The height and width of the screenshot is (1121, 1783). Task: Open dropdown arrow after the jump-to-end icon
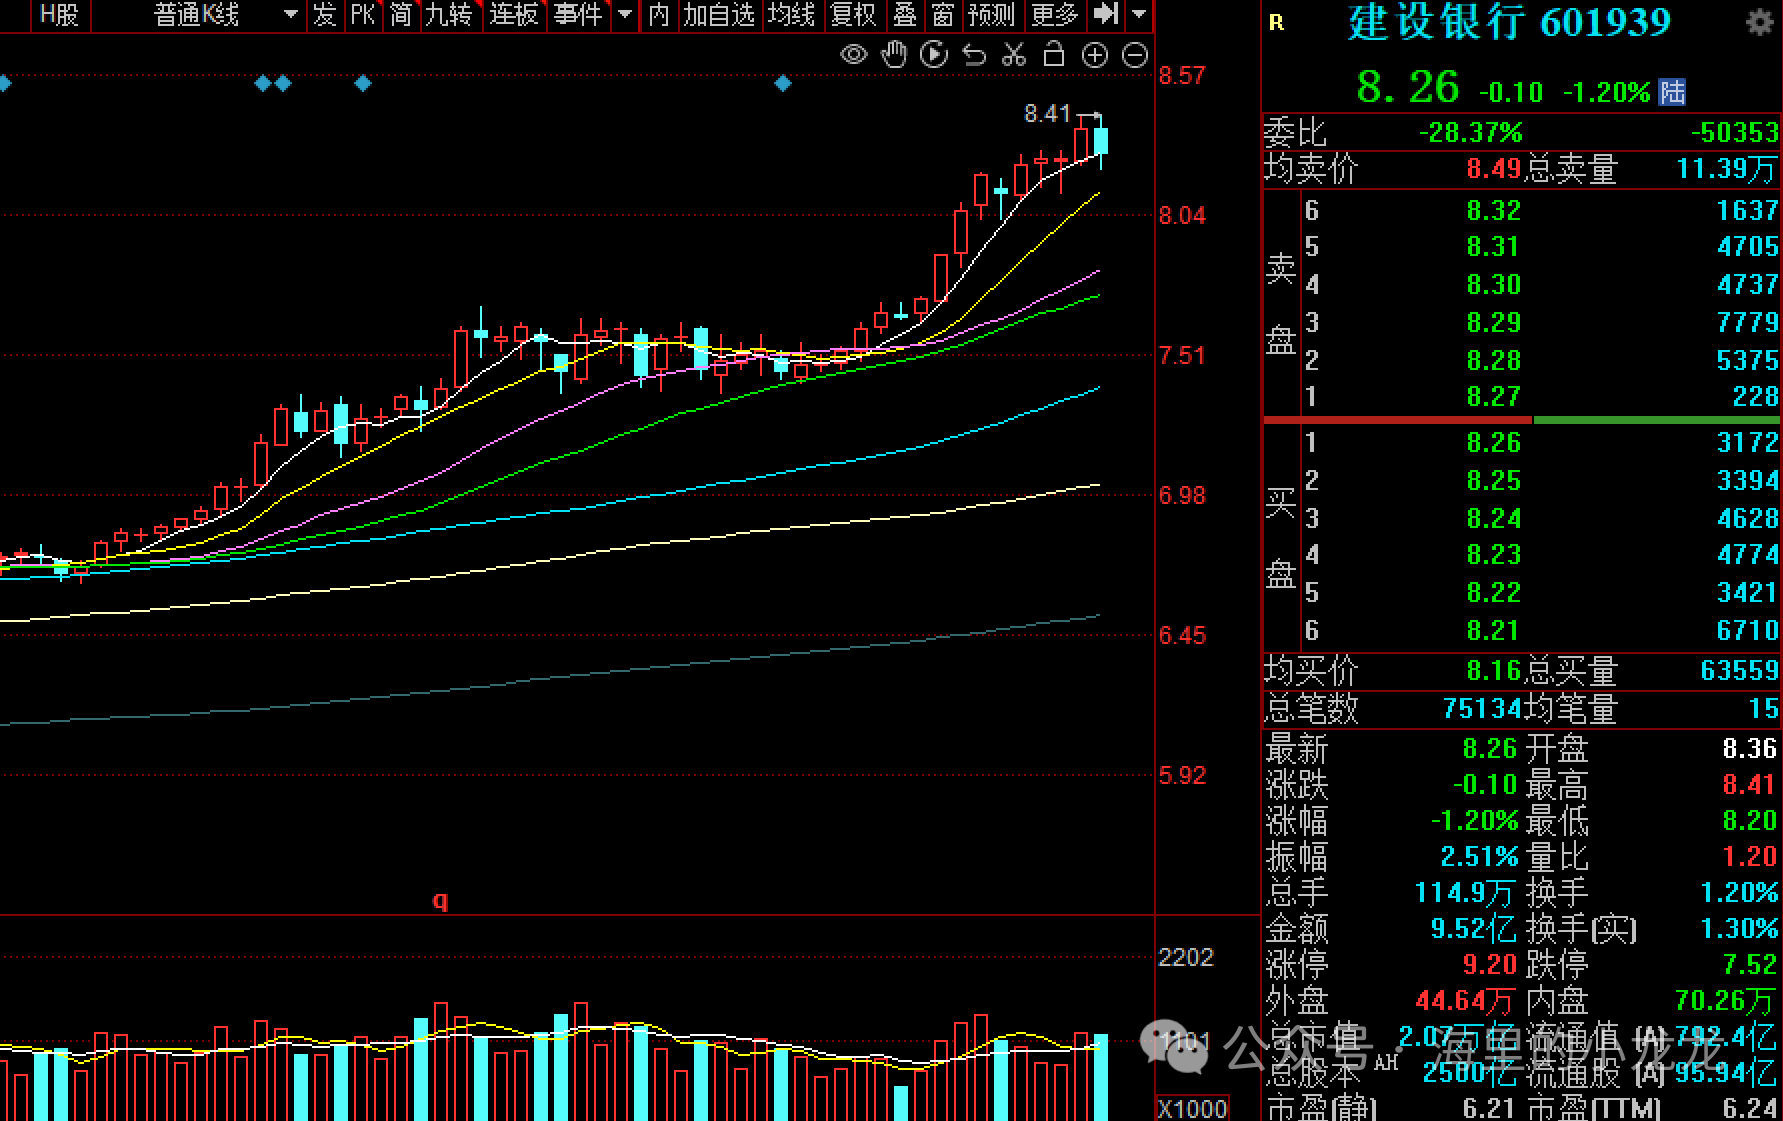pos(1139,14)
